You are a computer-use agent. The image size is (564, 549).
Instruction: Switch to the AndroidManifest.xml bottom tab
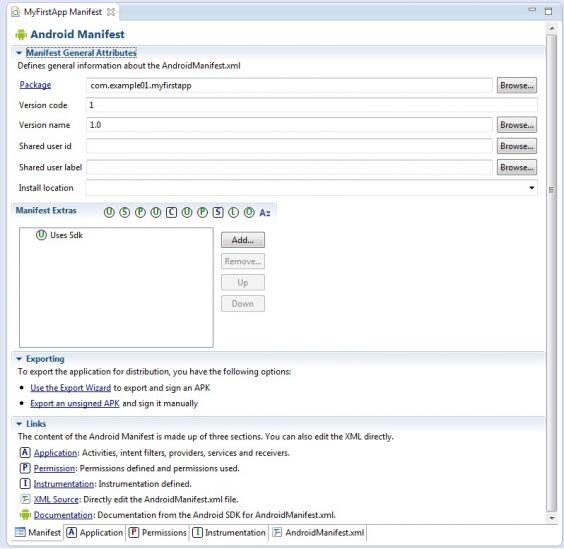(318, 532)
